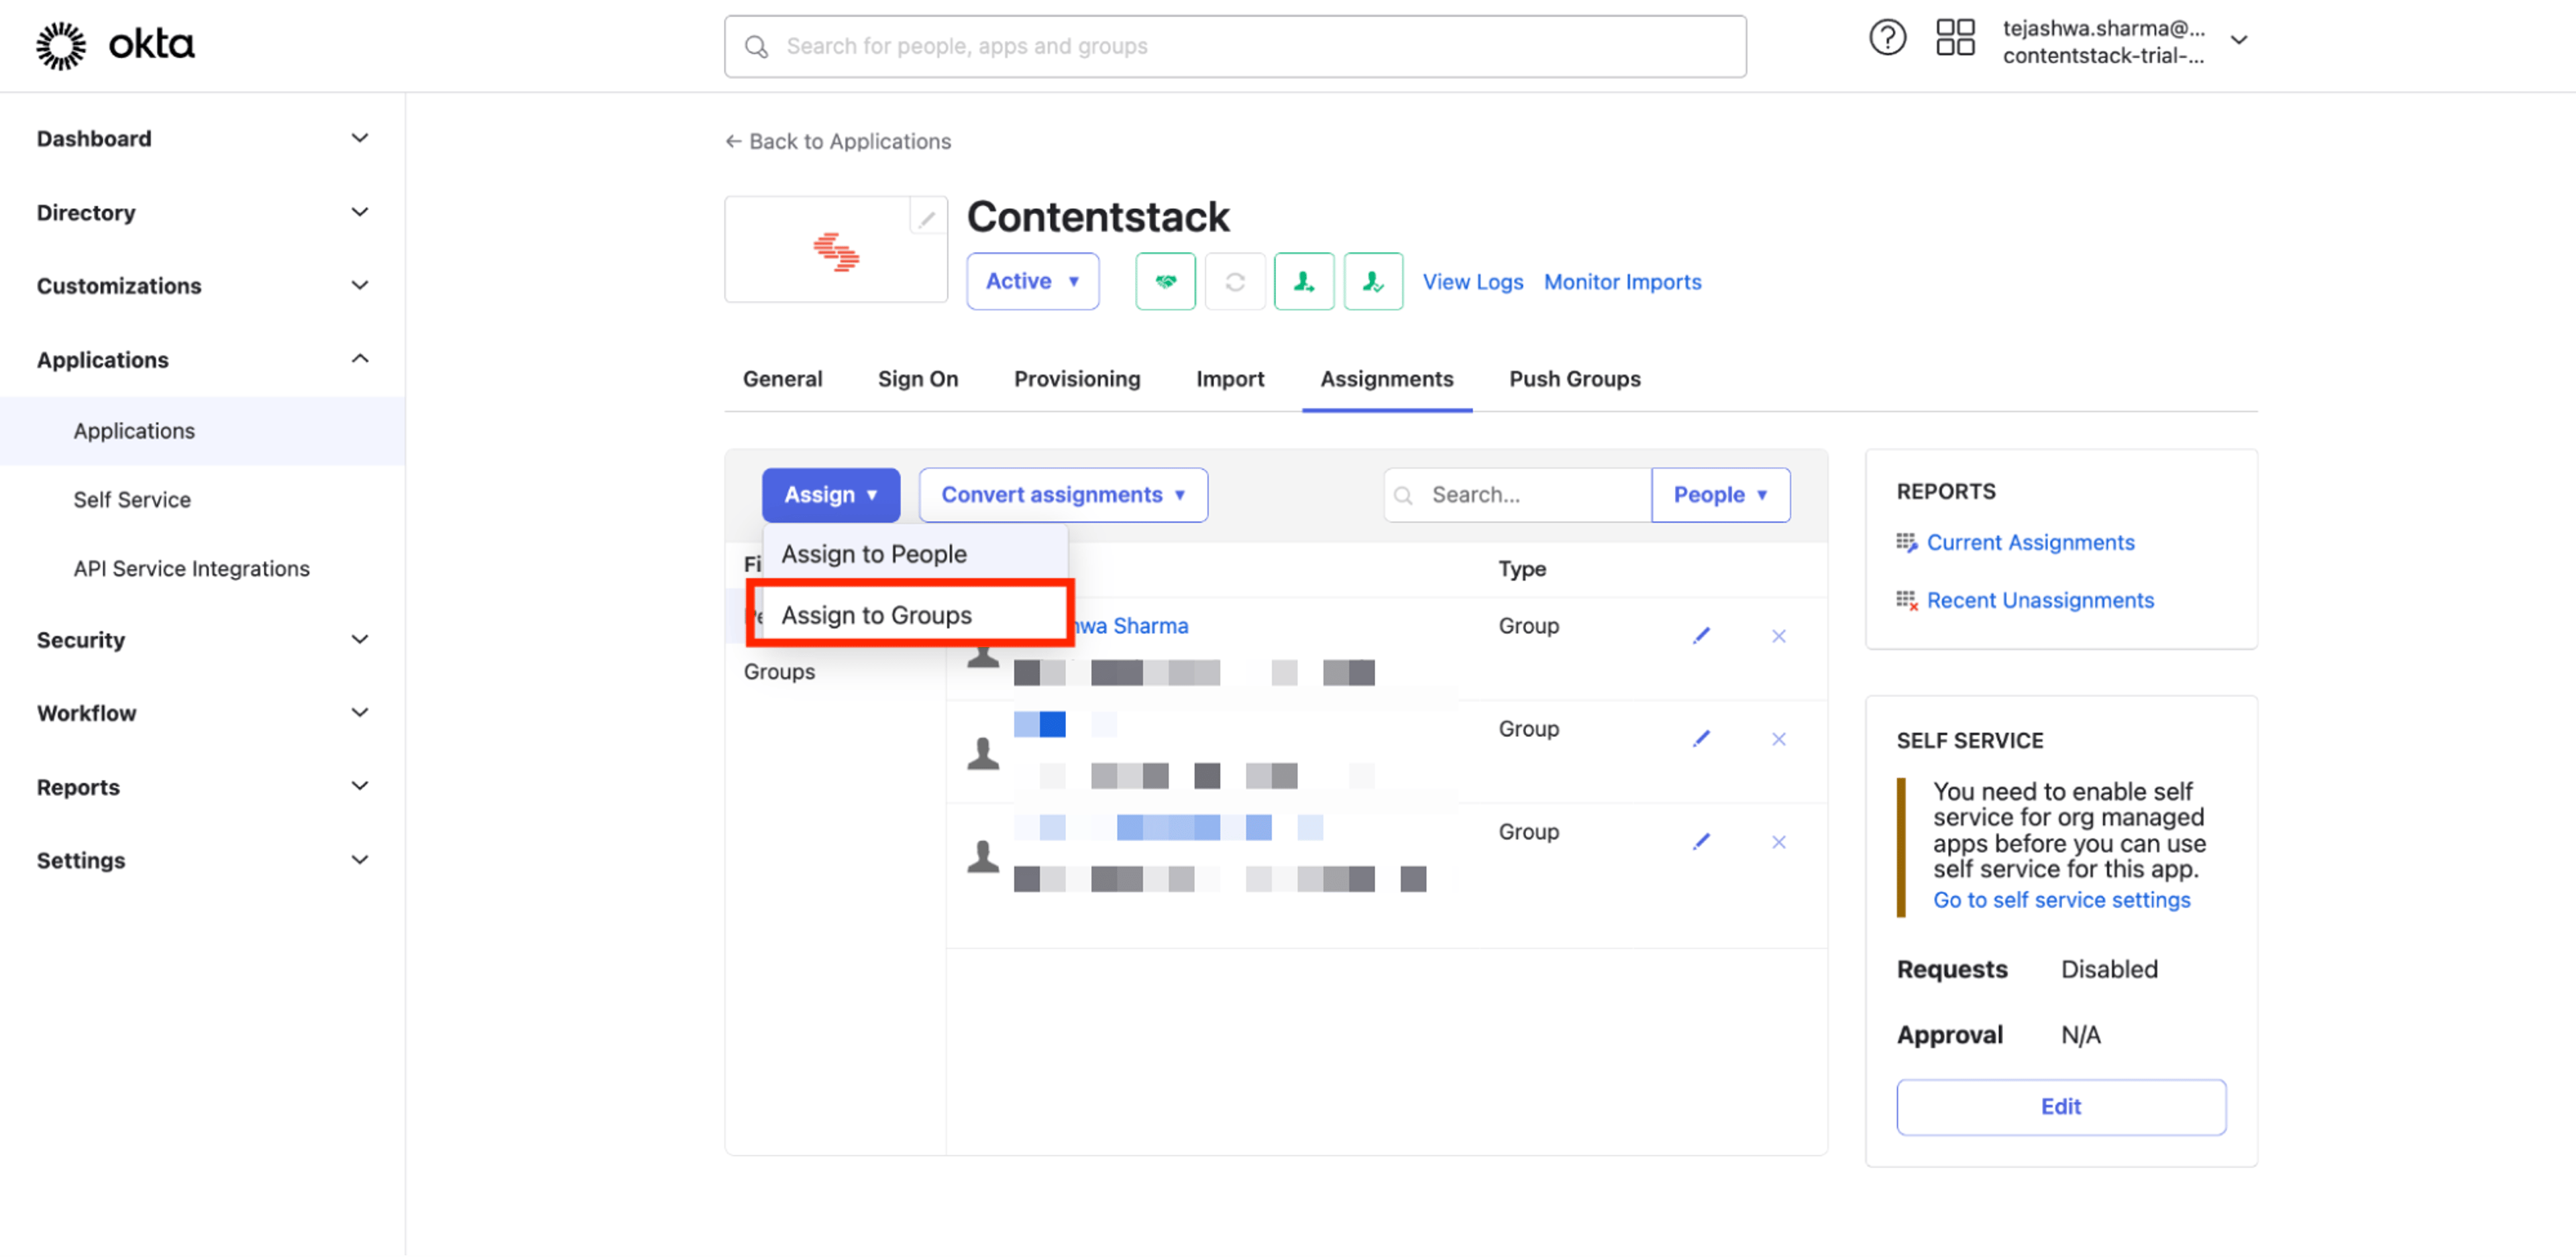
Task: Go back via Back to Applications link
Action: tap(838, 142)
